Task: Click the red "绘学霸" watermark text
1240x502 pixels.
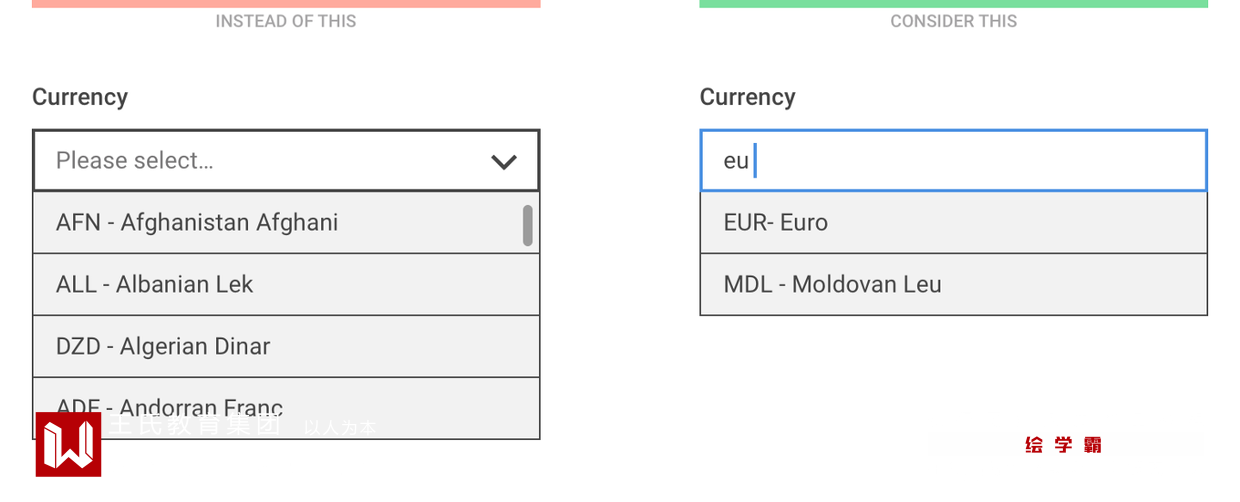Action: click(1063, 445)
